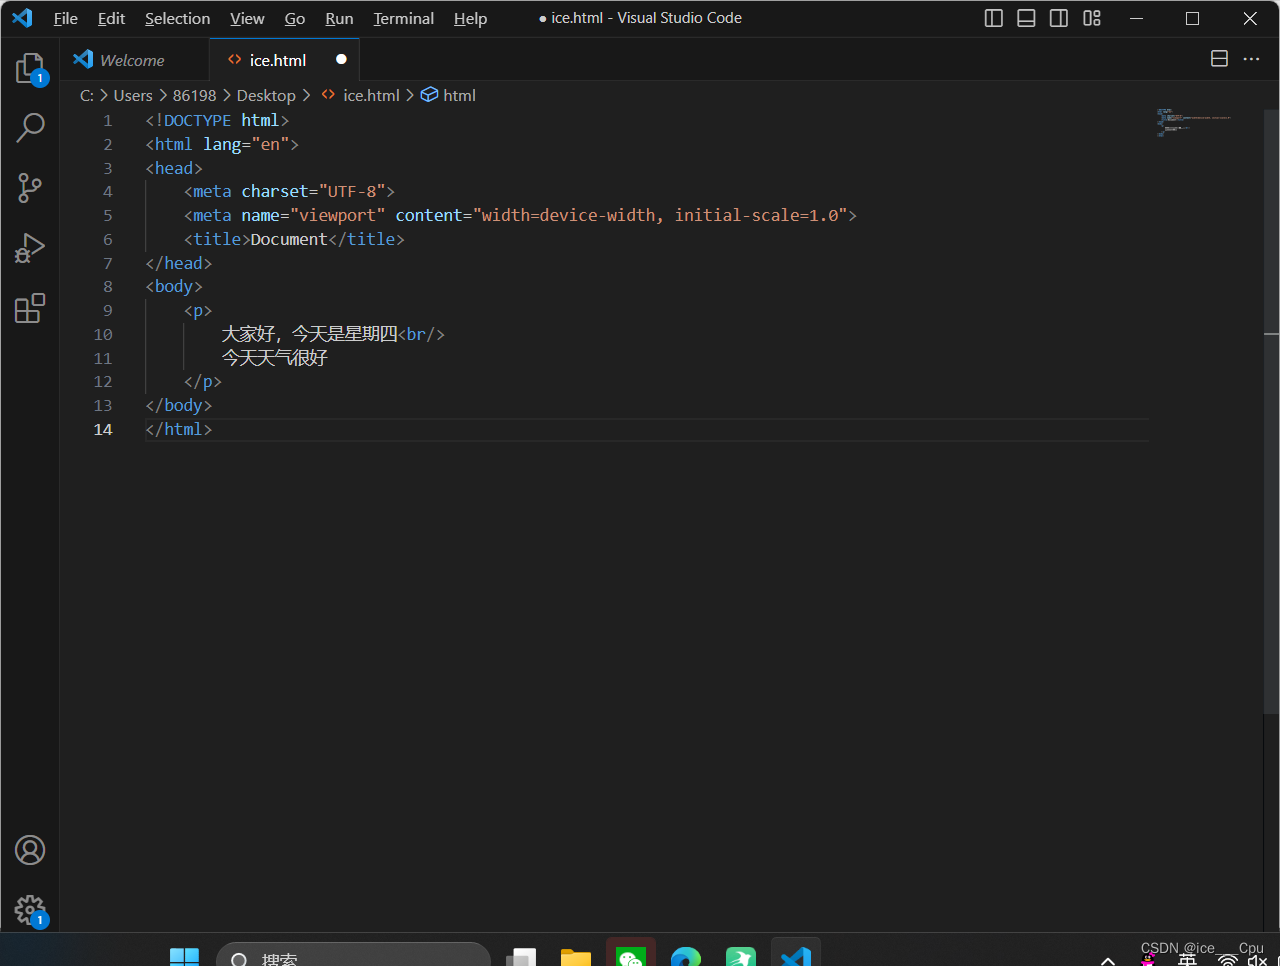Show hidden tray icons chevron
The height and width of the screenshot is (966, 1280).
point(1108,960)
